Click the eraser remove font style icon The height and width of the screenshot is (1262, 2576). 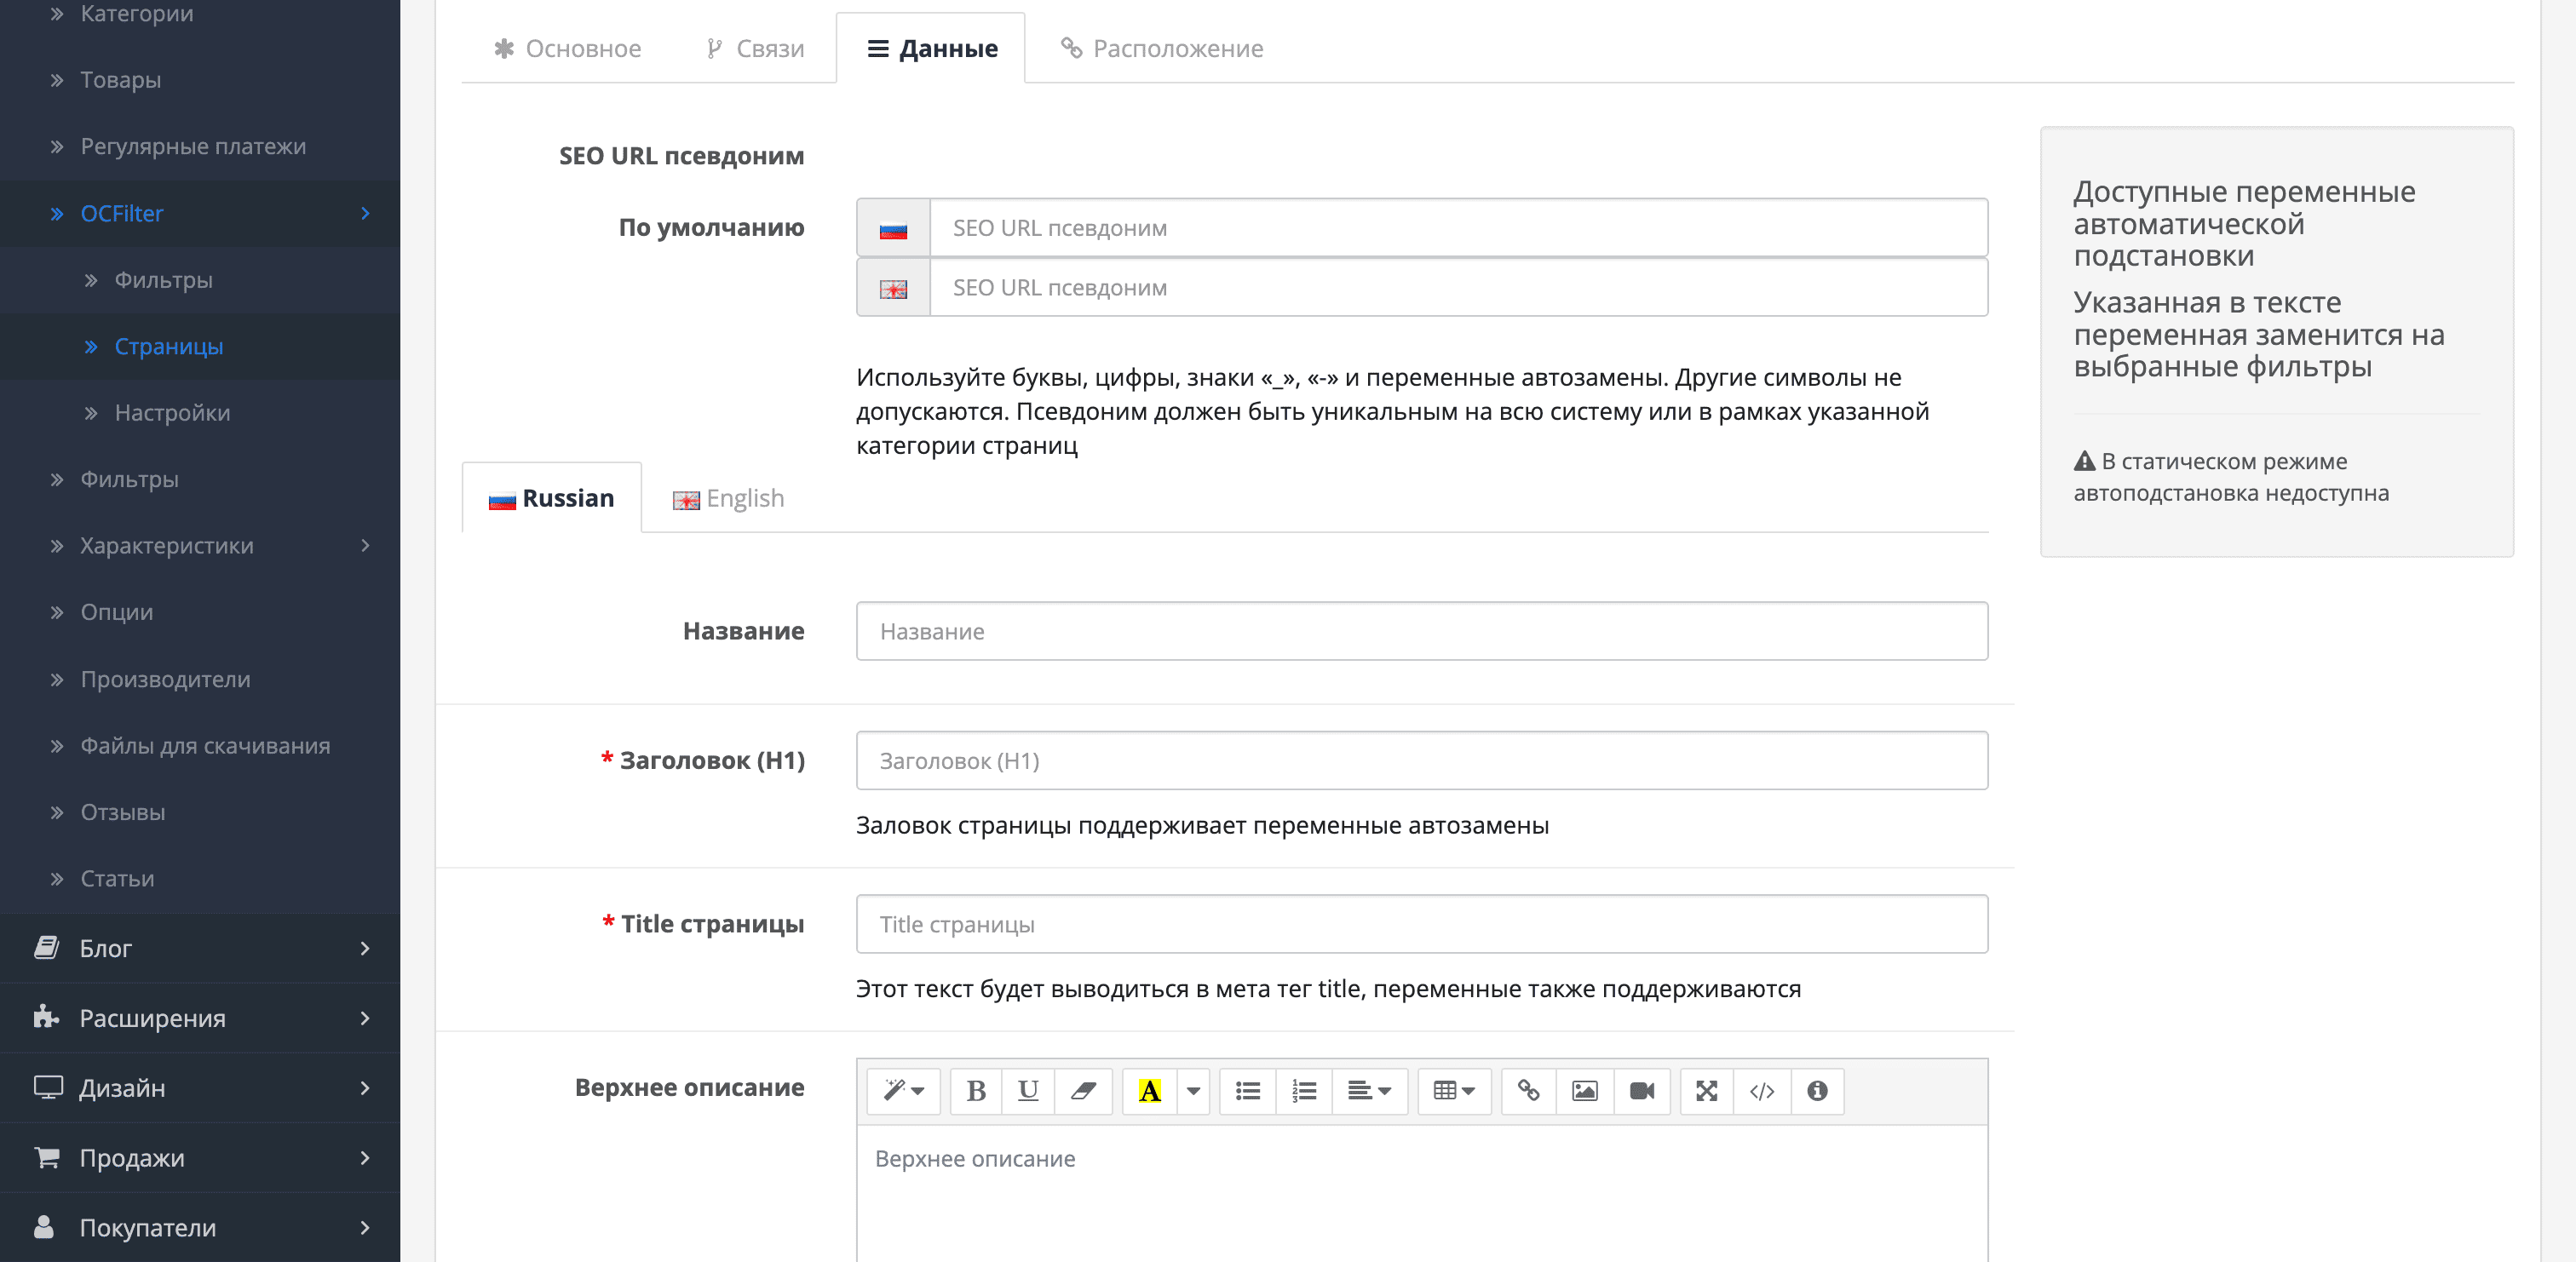coord(1083,1090)
